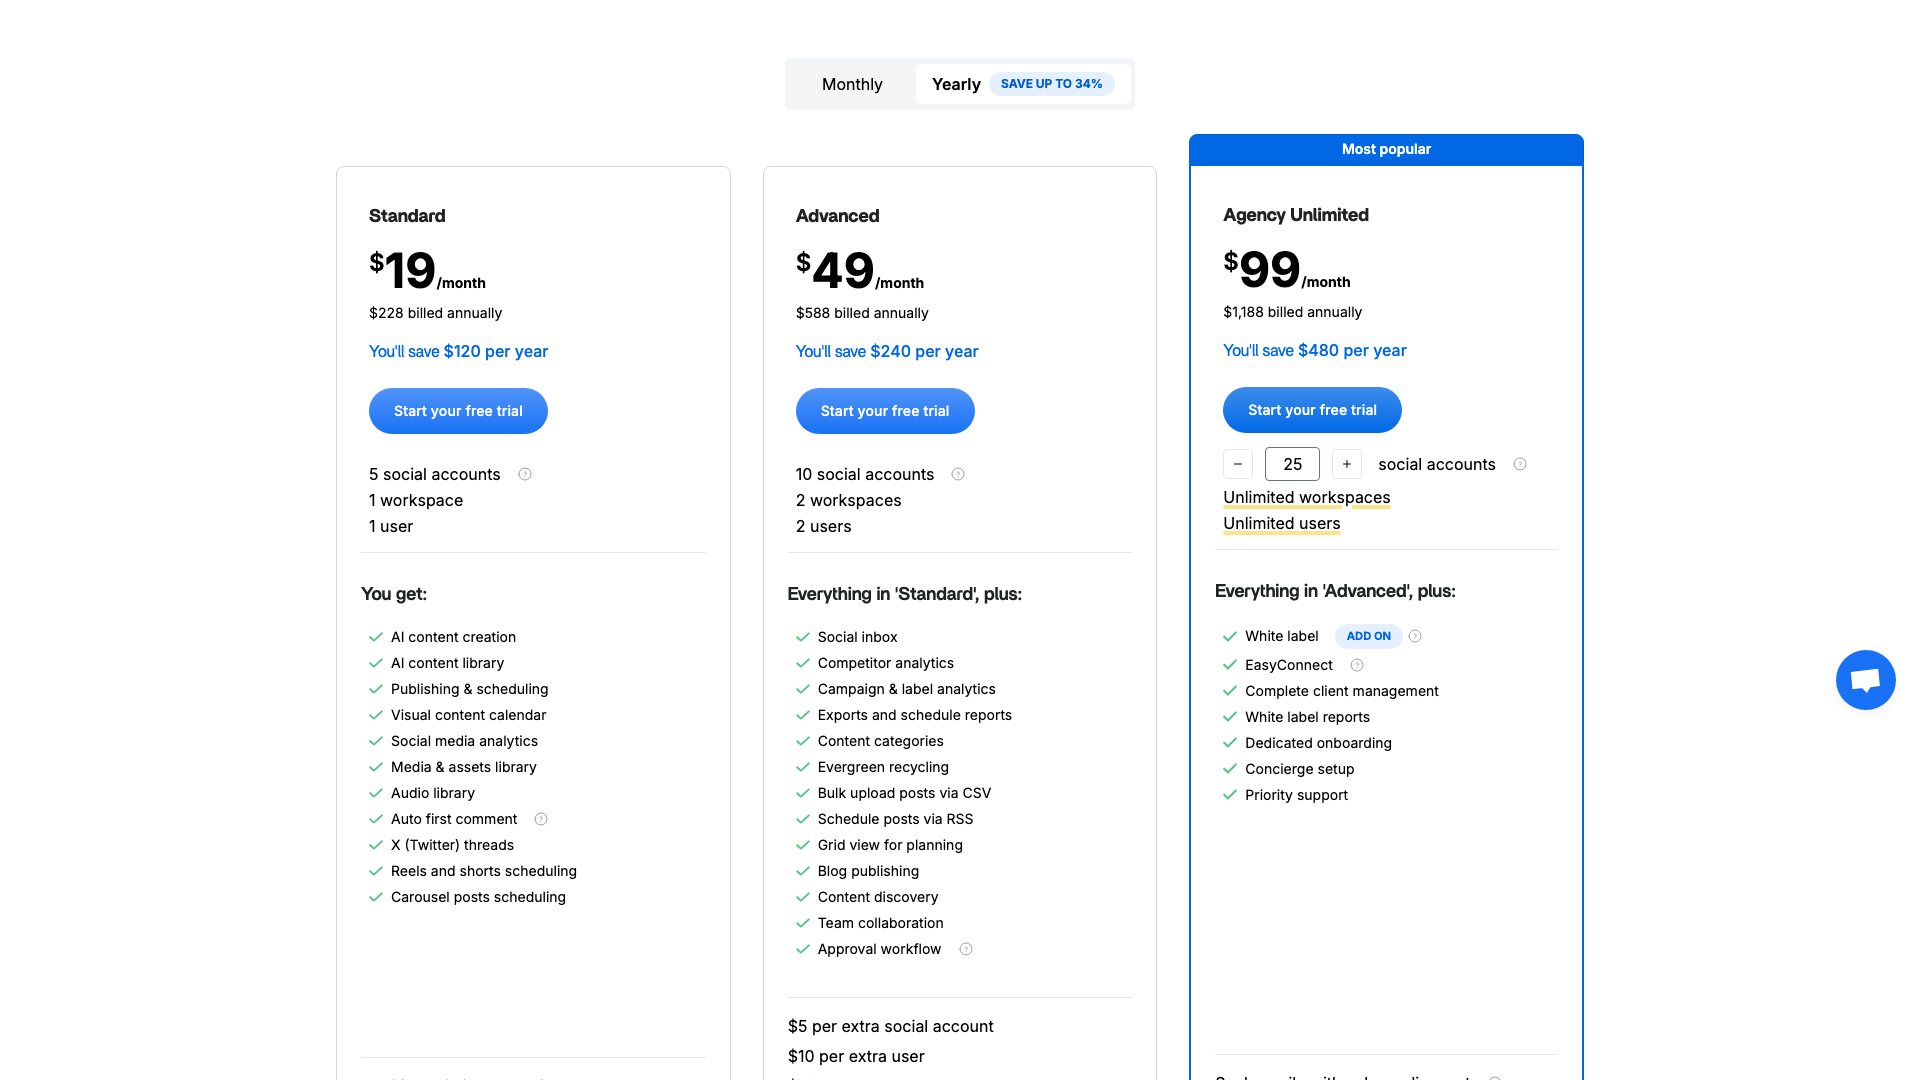Switch to Monthly billing
The image size is (1920, 1080).
pyautogui.click(x=851, y=84)
